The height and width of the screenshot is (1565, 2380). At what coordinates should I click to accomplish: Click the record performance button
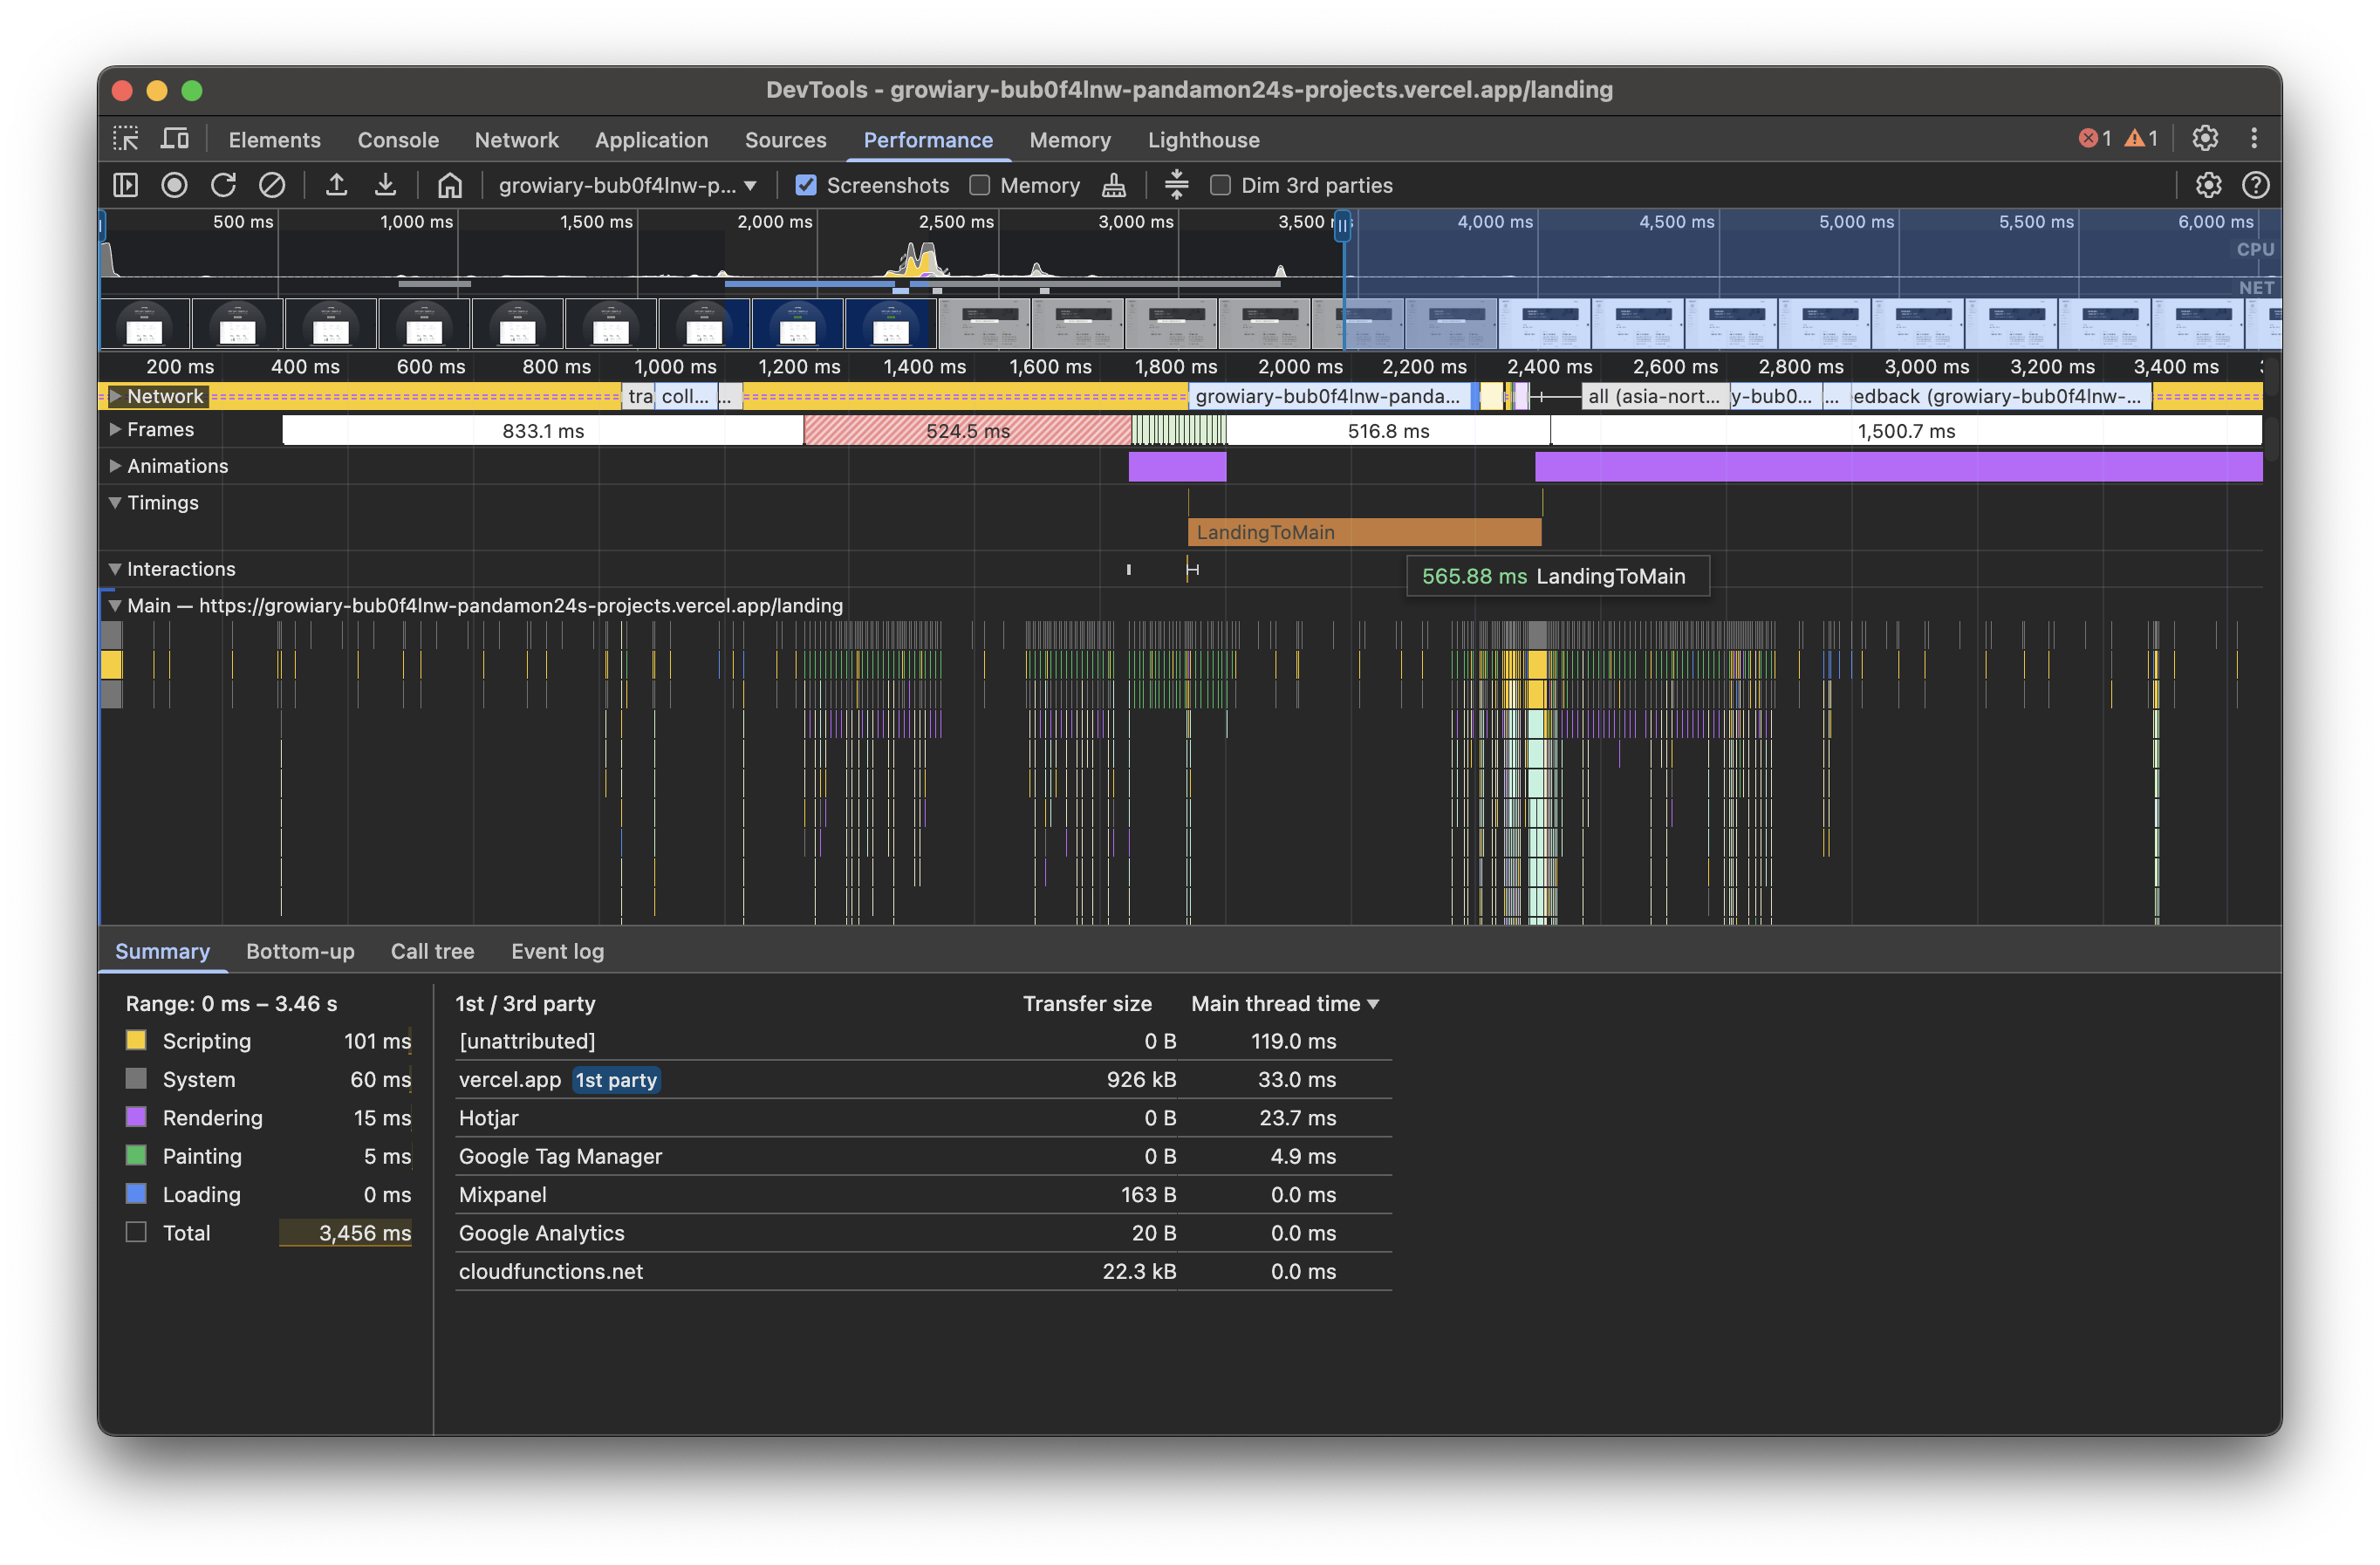(x=174, y=185)
